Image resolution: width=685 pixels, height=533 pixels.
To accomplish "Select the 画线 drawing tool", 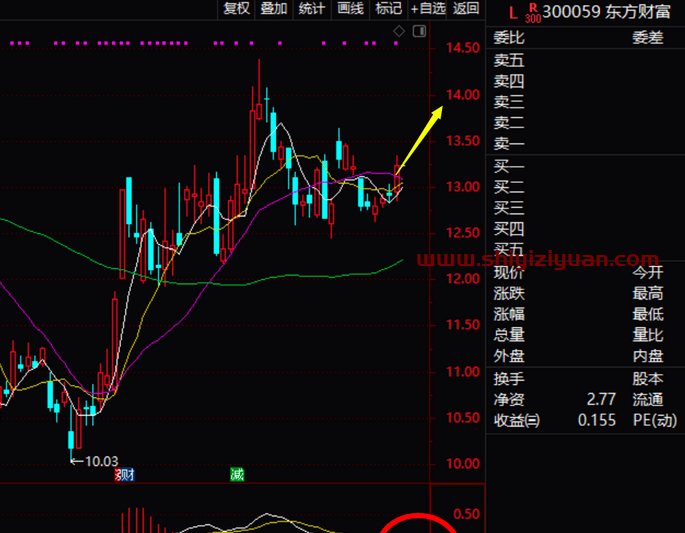I will [x=350, y=9].
